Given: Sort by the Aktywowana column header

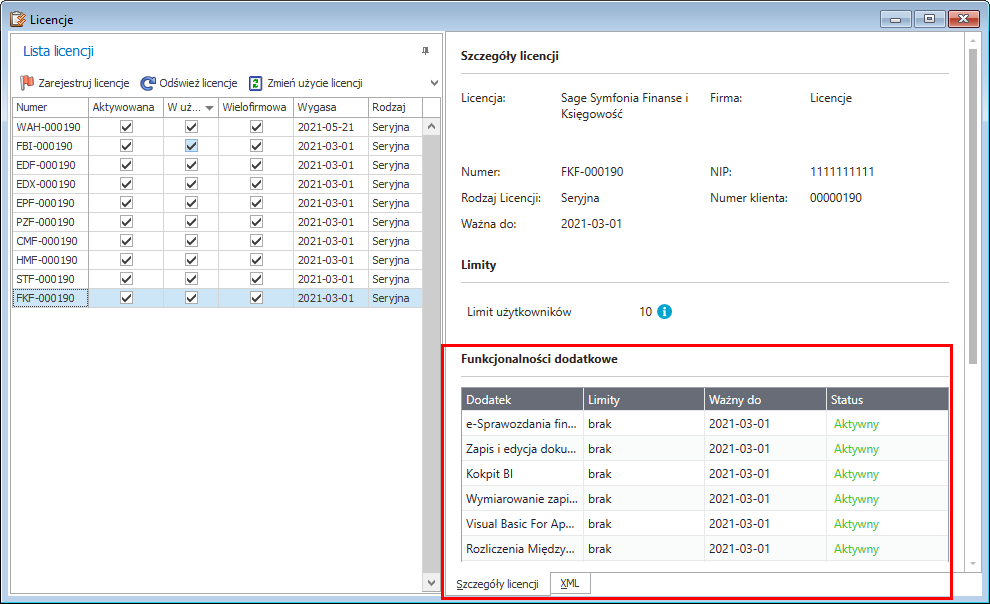Looking at the screenshot, I should (x=126, y=107).
